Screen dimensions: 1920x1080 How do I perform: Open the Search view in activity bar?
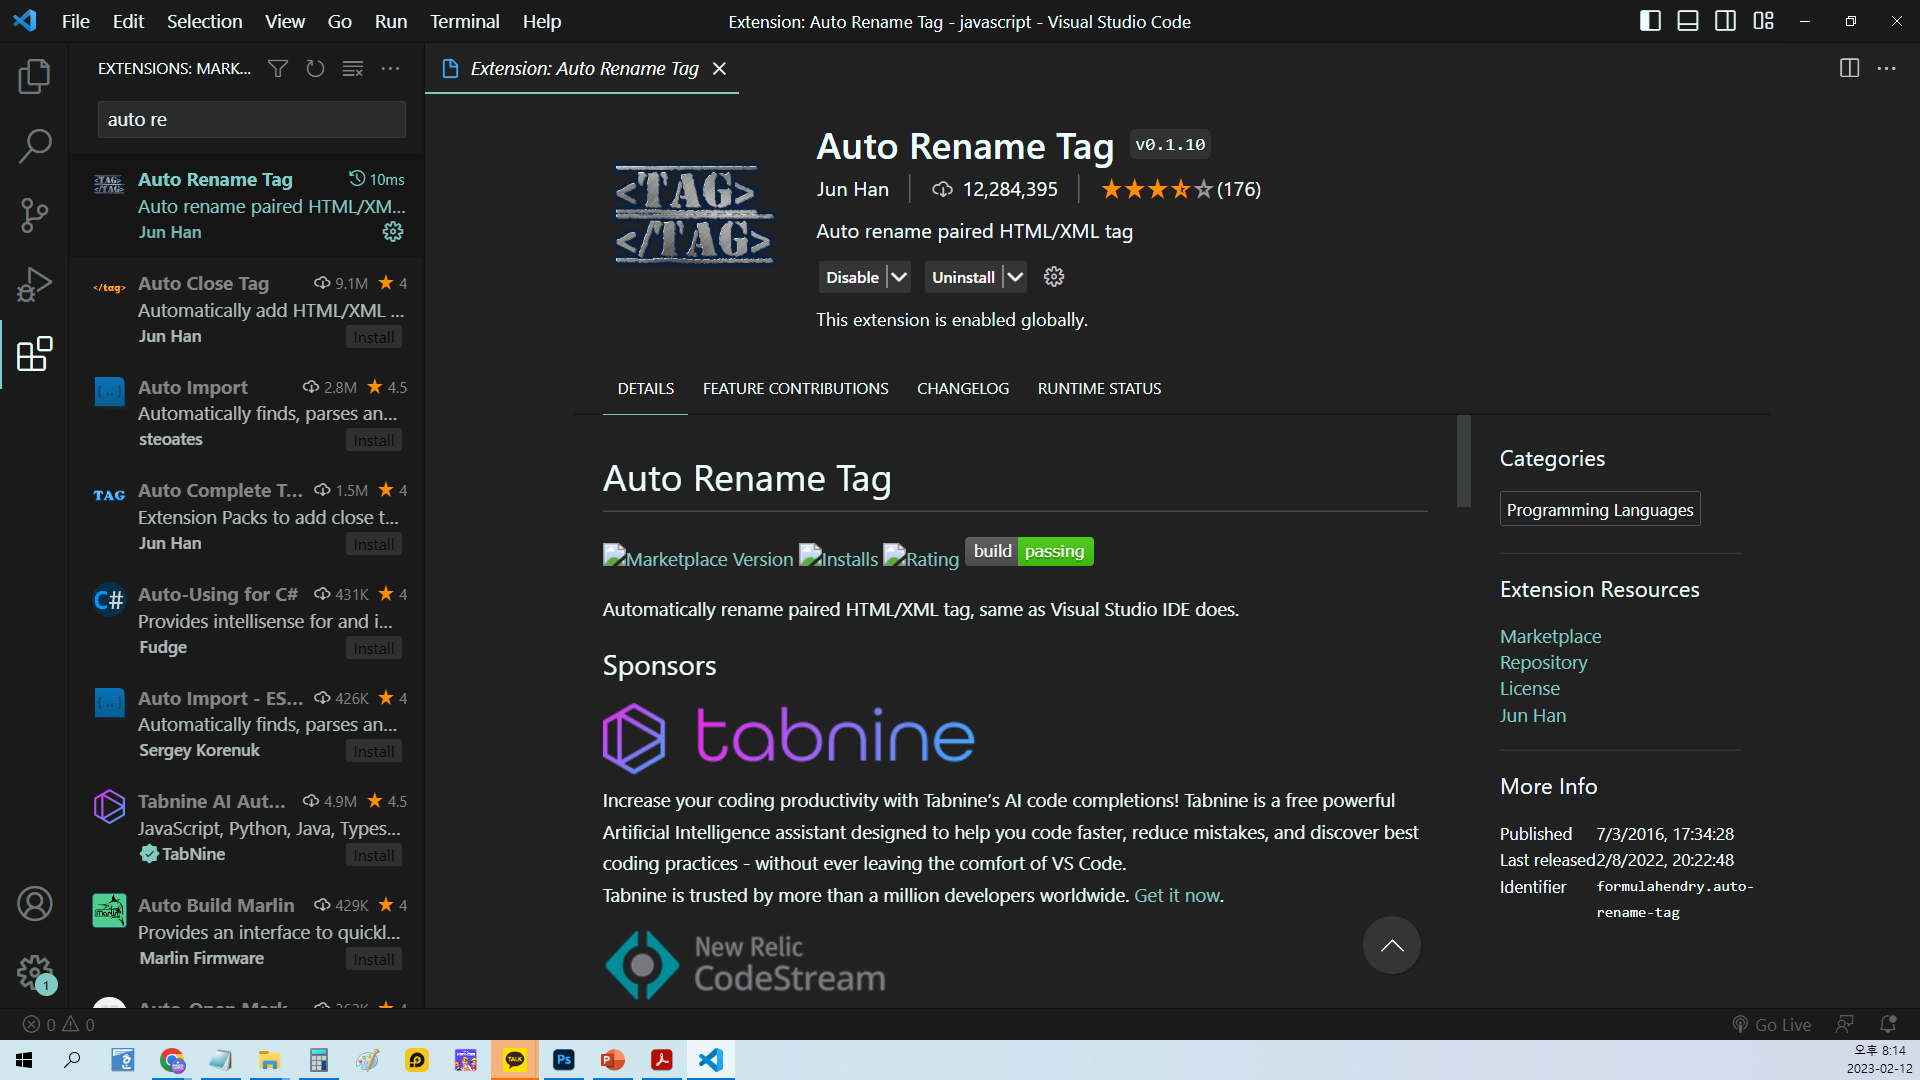pos(34,146)
